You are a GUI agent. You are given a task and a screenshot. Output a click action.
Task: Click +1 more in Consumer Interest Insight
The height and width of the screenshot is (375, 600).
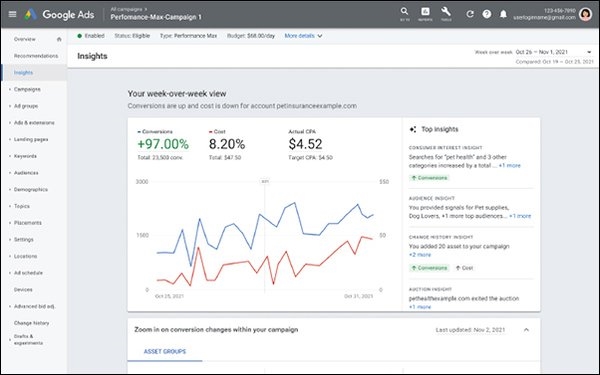[509, 166]
